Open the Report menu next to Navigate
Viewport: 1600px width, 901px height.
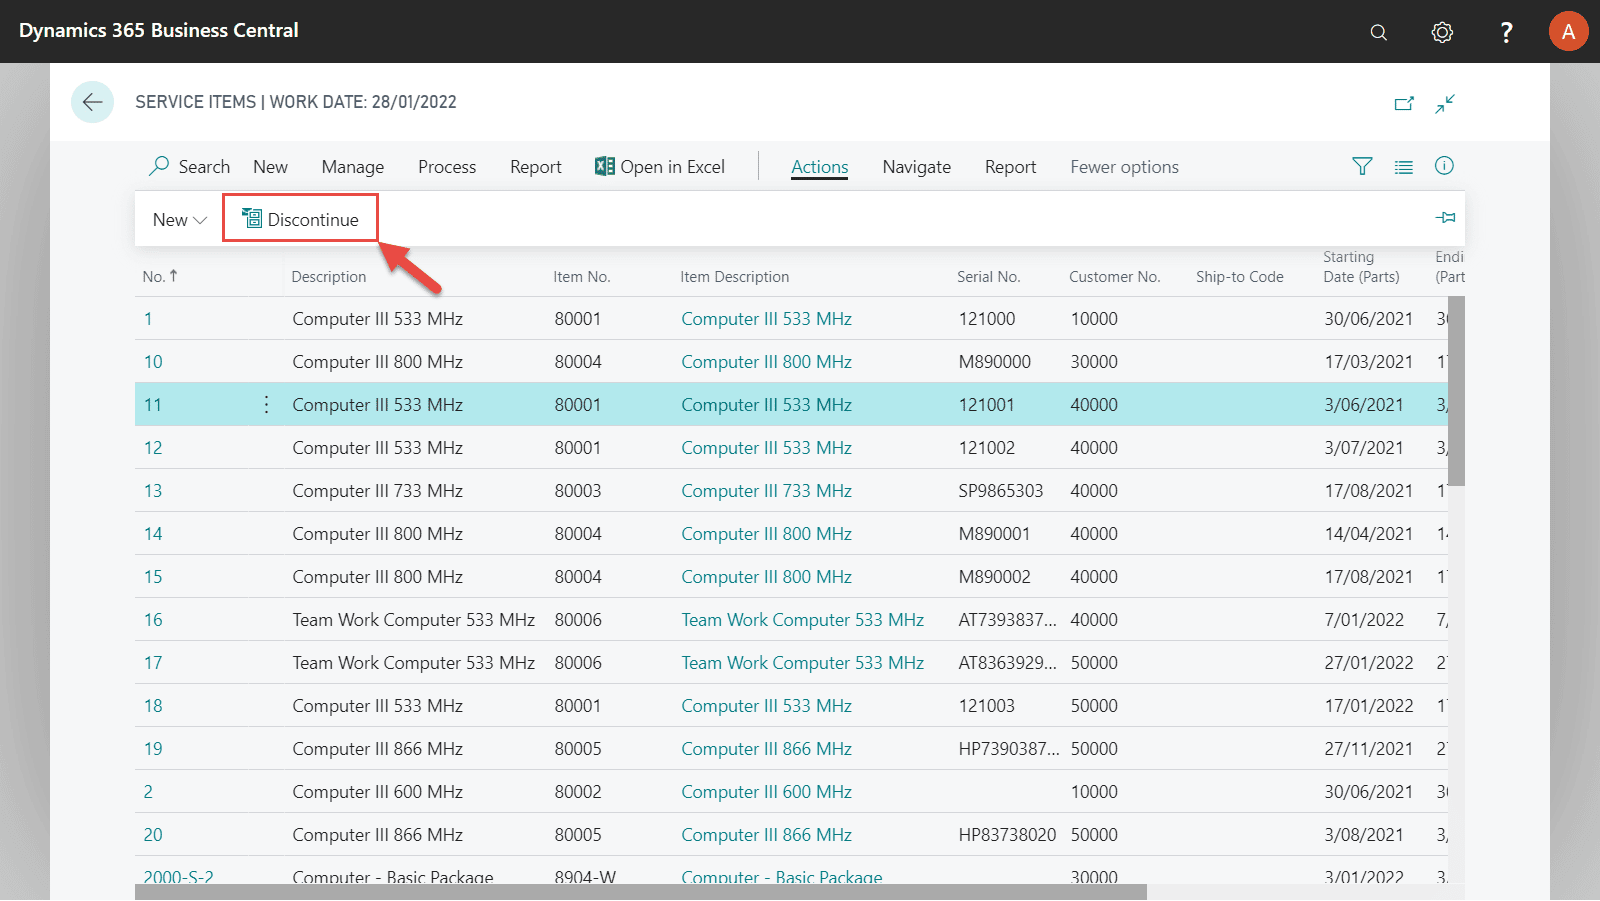(1011, 167)
